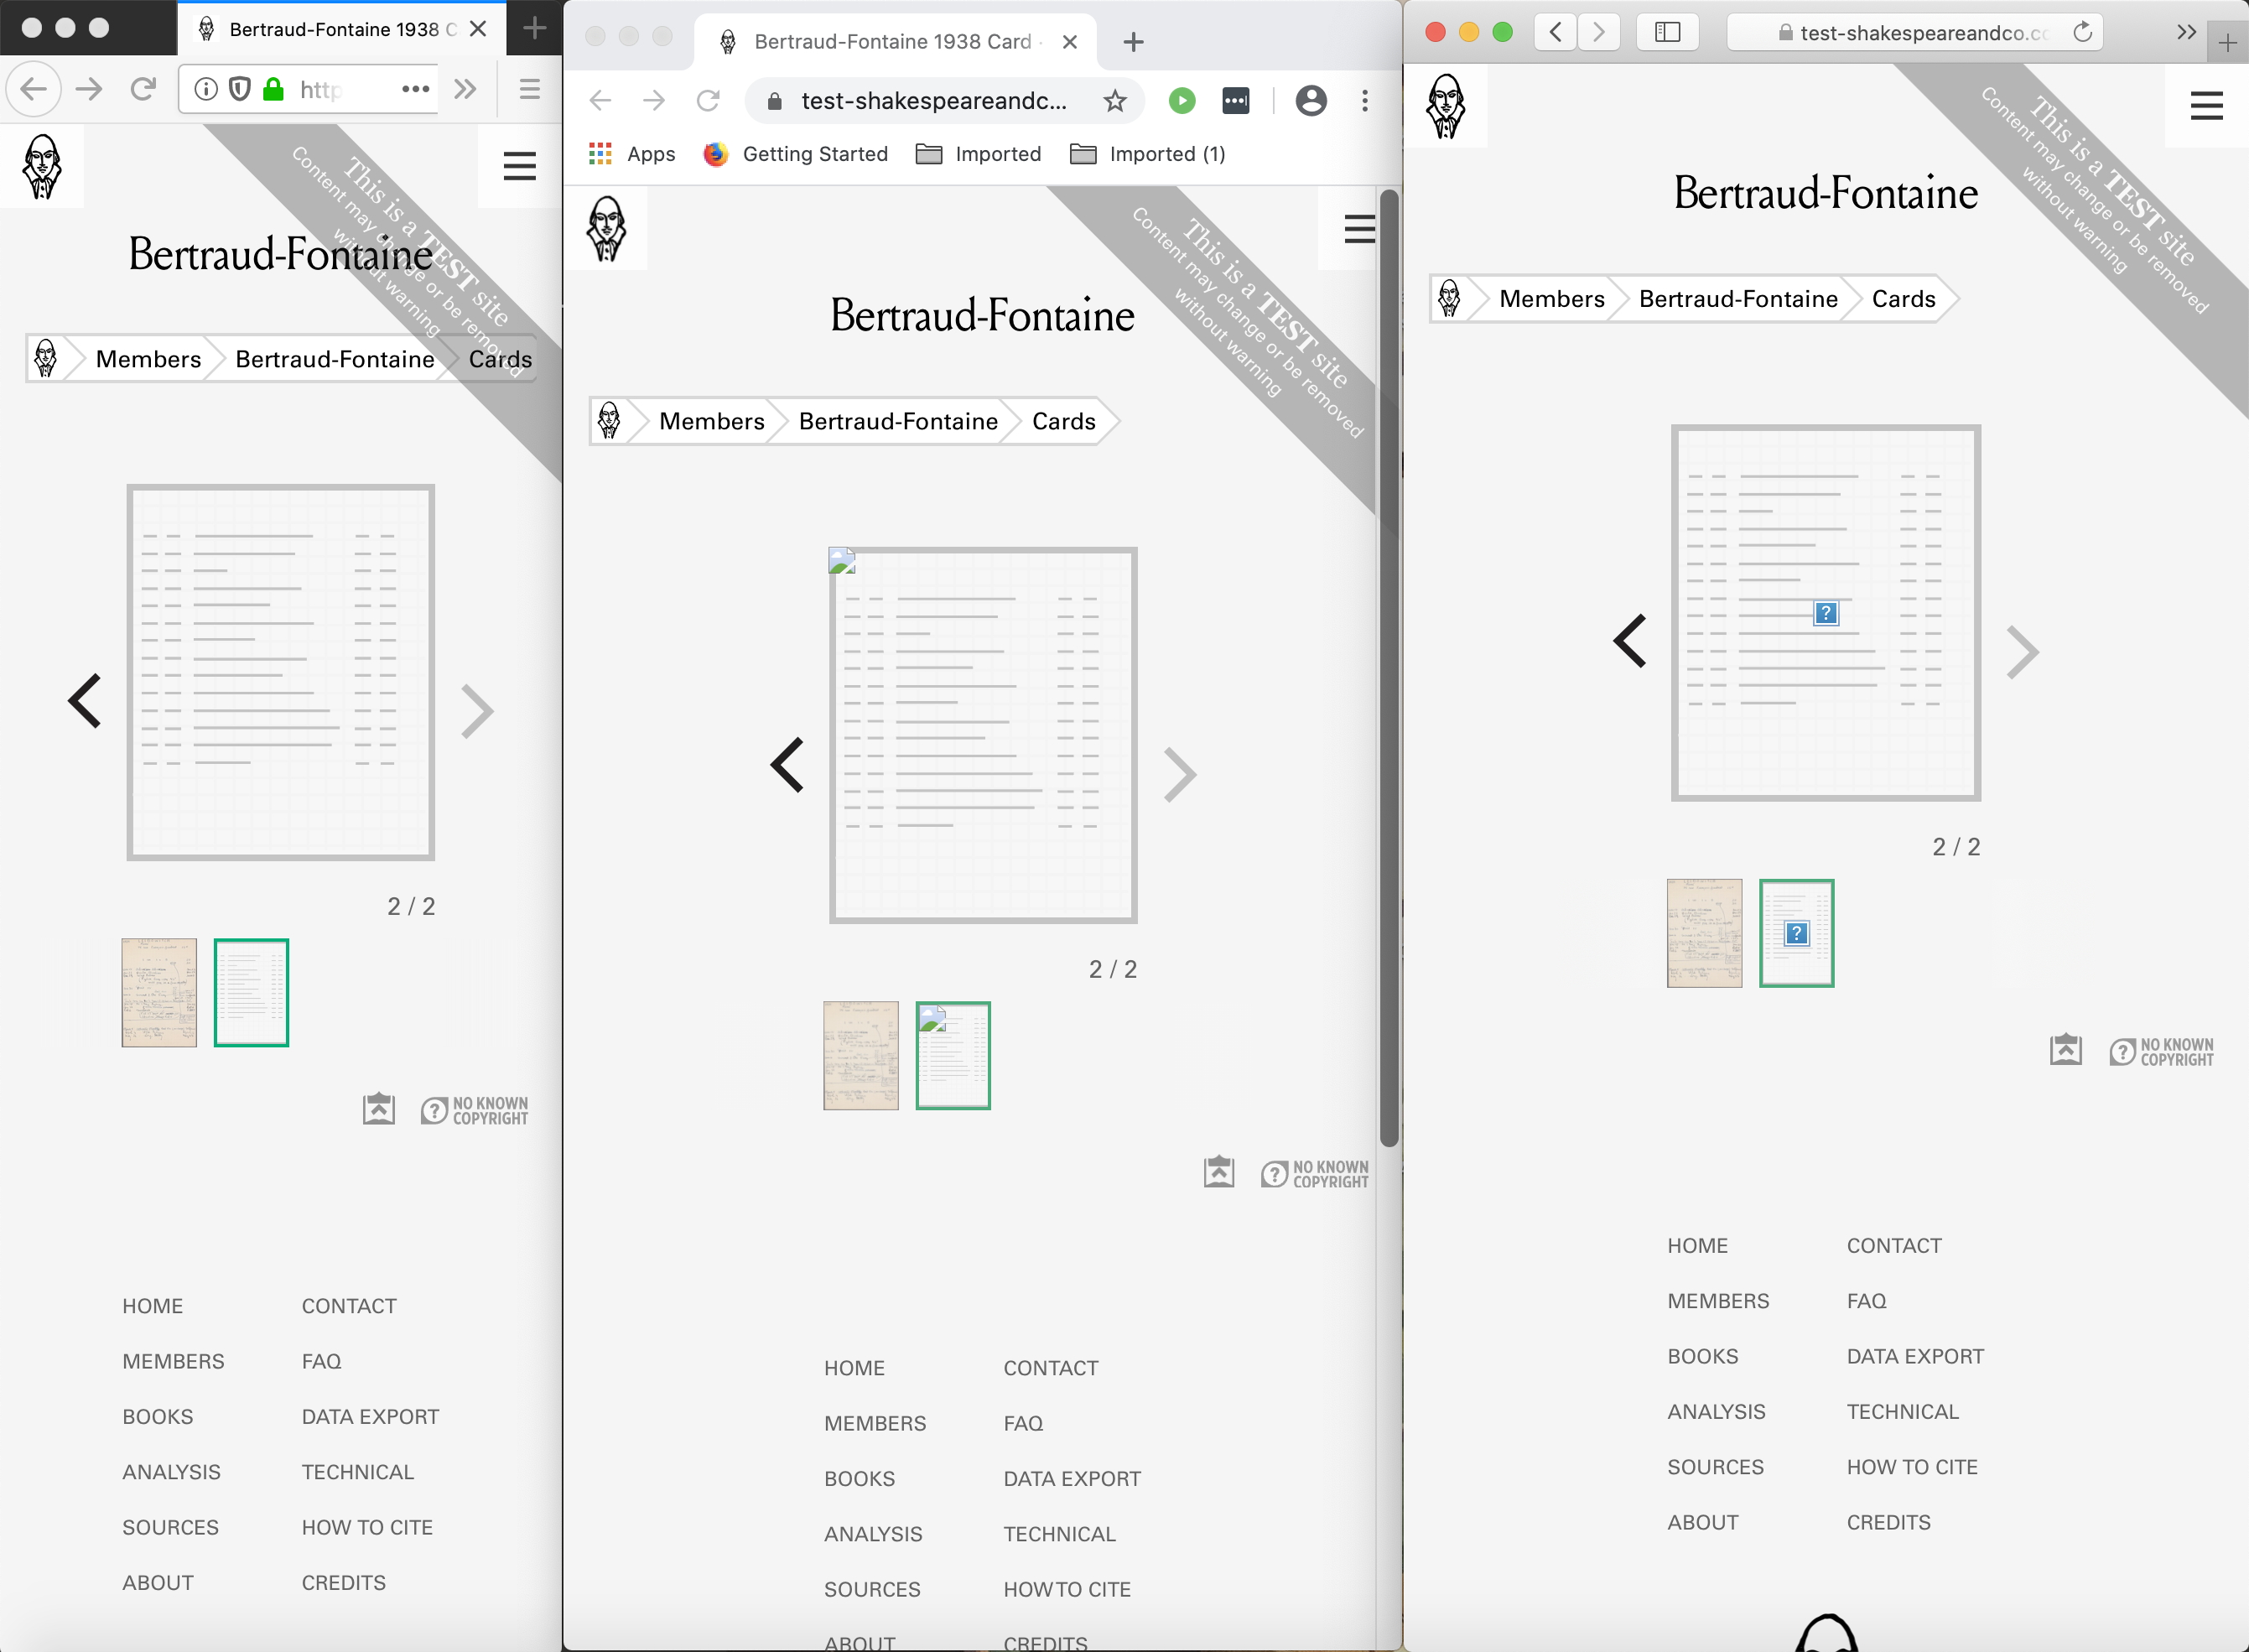Expand Safari toolbar overflow chevrons
The height and width of the screenshot is (1652, 2249).
(2185, 32)
